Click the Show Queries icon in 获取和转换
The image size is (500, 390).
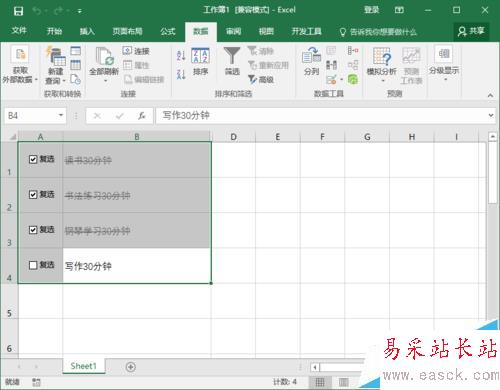(x=76, y=51)
